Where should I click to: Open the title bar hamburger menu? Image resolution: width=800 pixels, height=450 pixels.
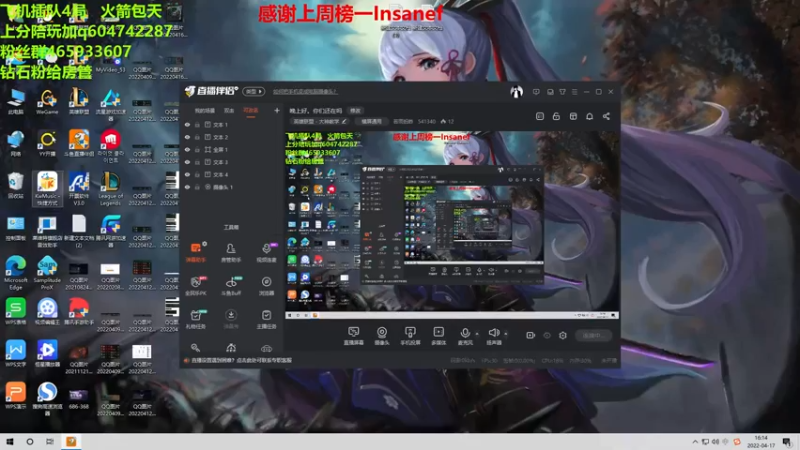pos(574,92)
